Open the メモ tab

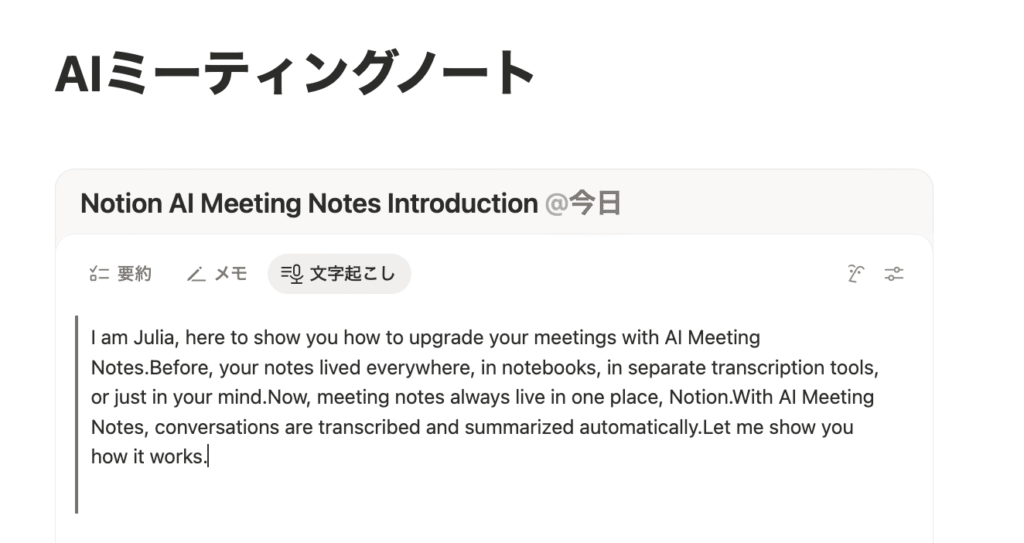click(x=231, y=274)
